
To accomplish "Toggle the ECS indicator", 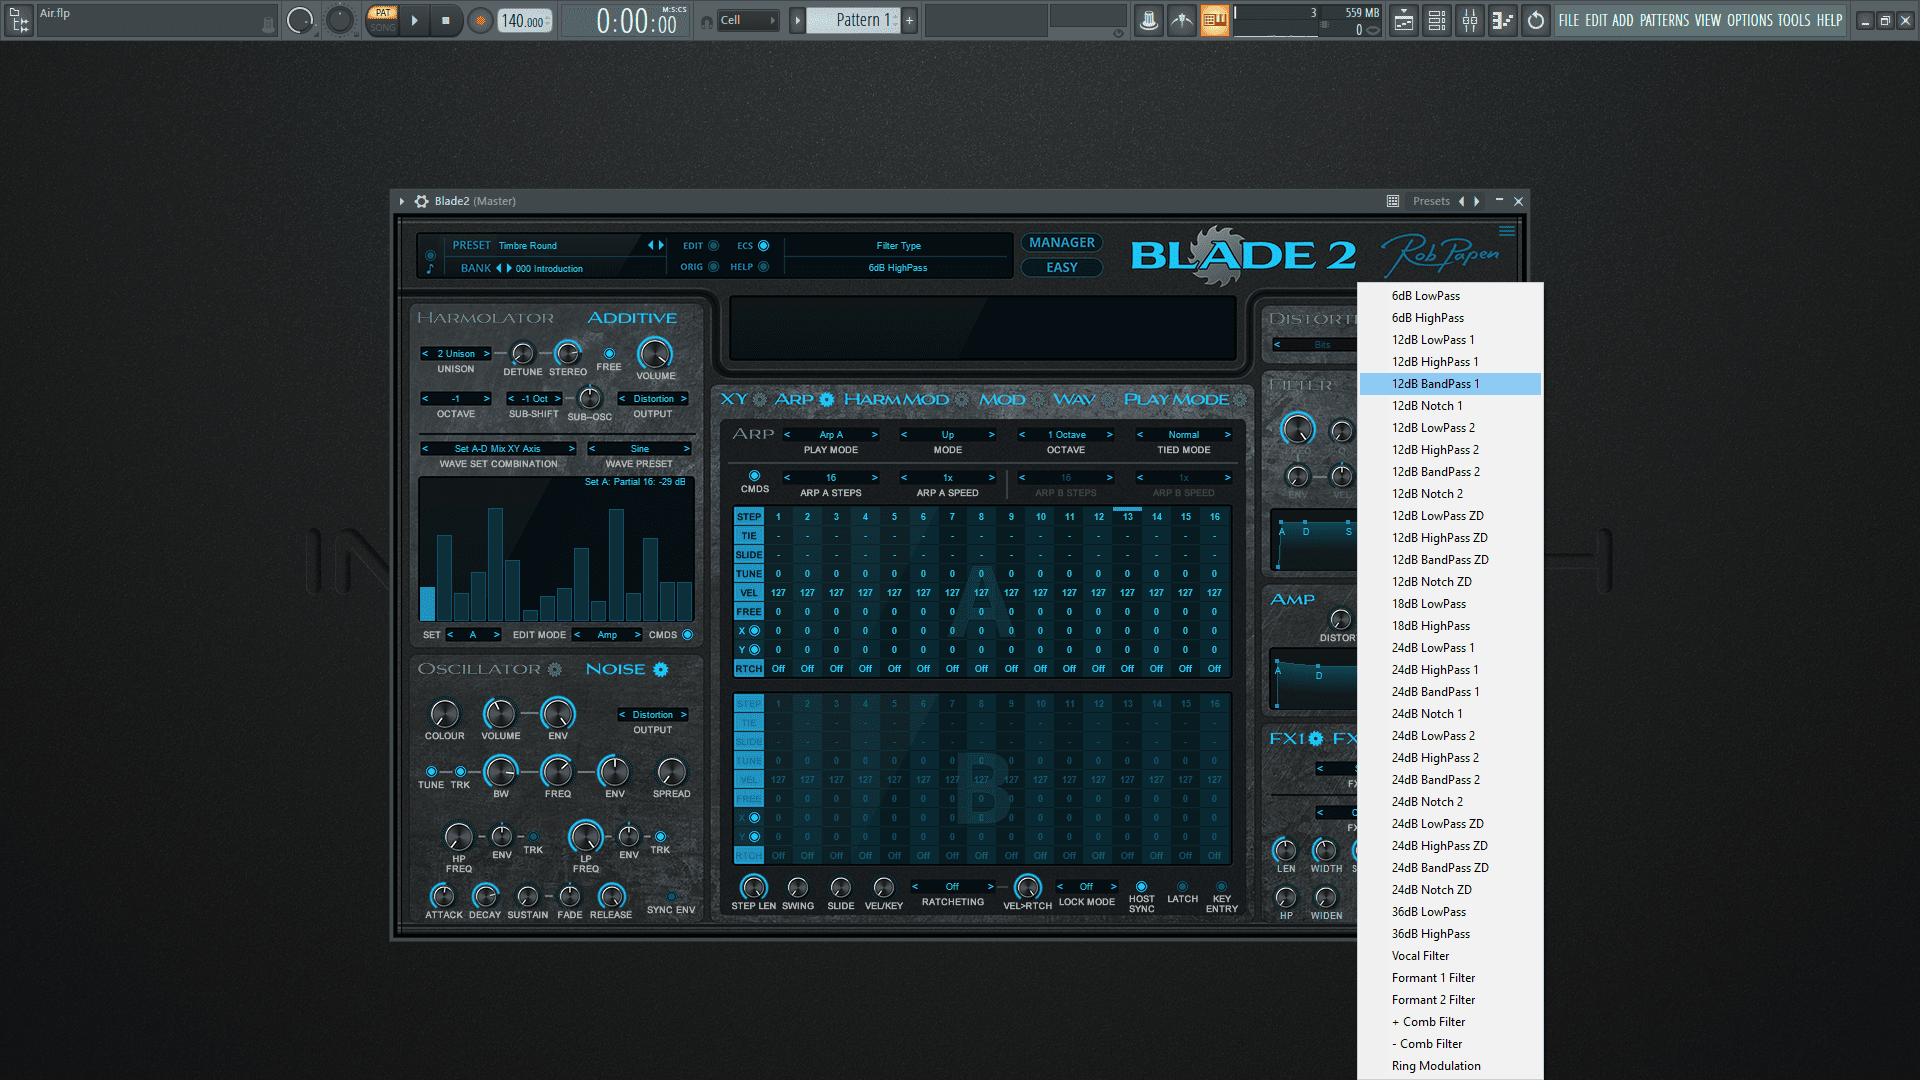I will pos(763,246).
